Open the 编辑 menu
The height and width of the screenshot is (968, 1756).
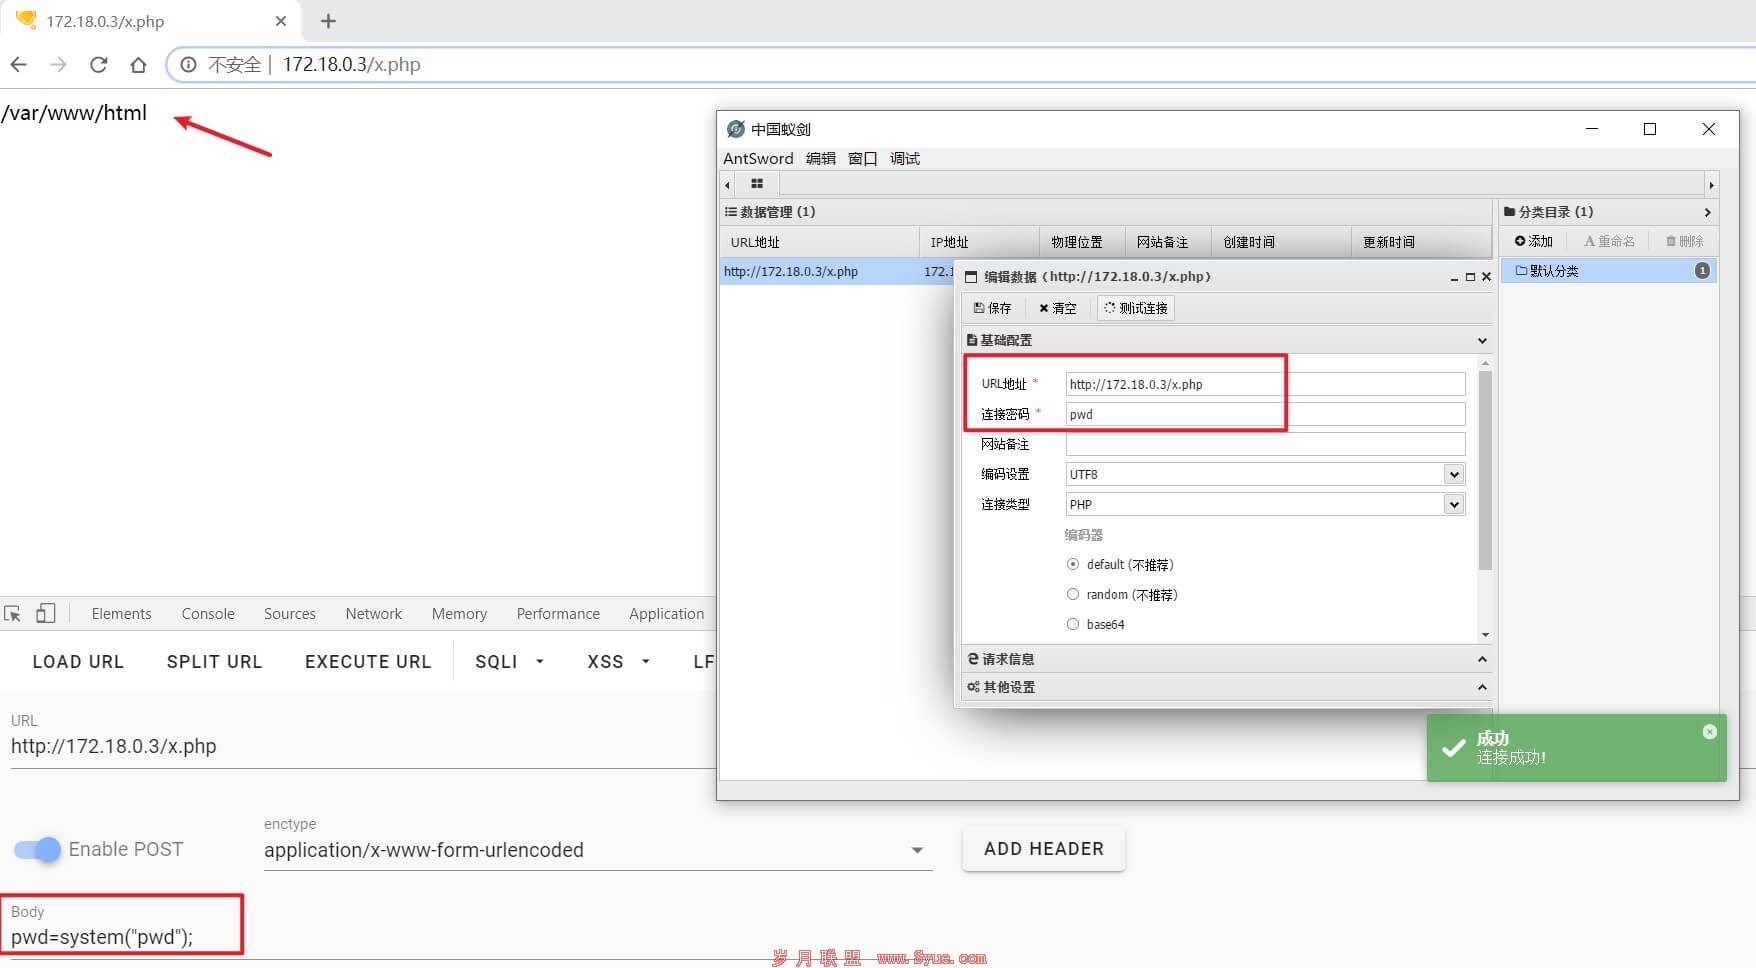click(x=821, y=159)
